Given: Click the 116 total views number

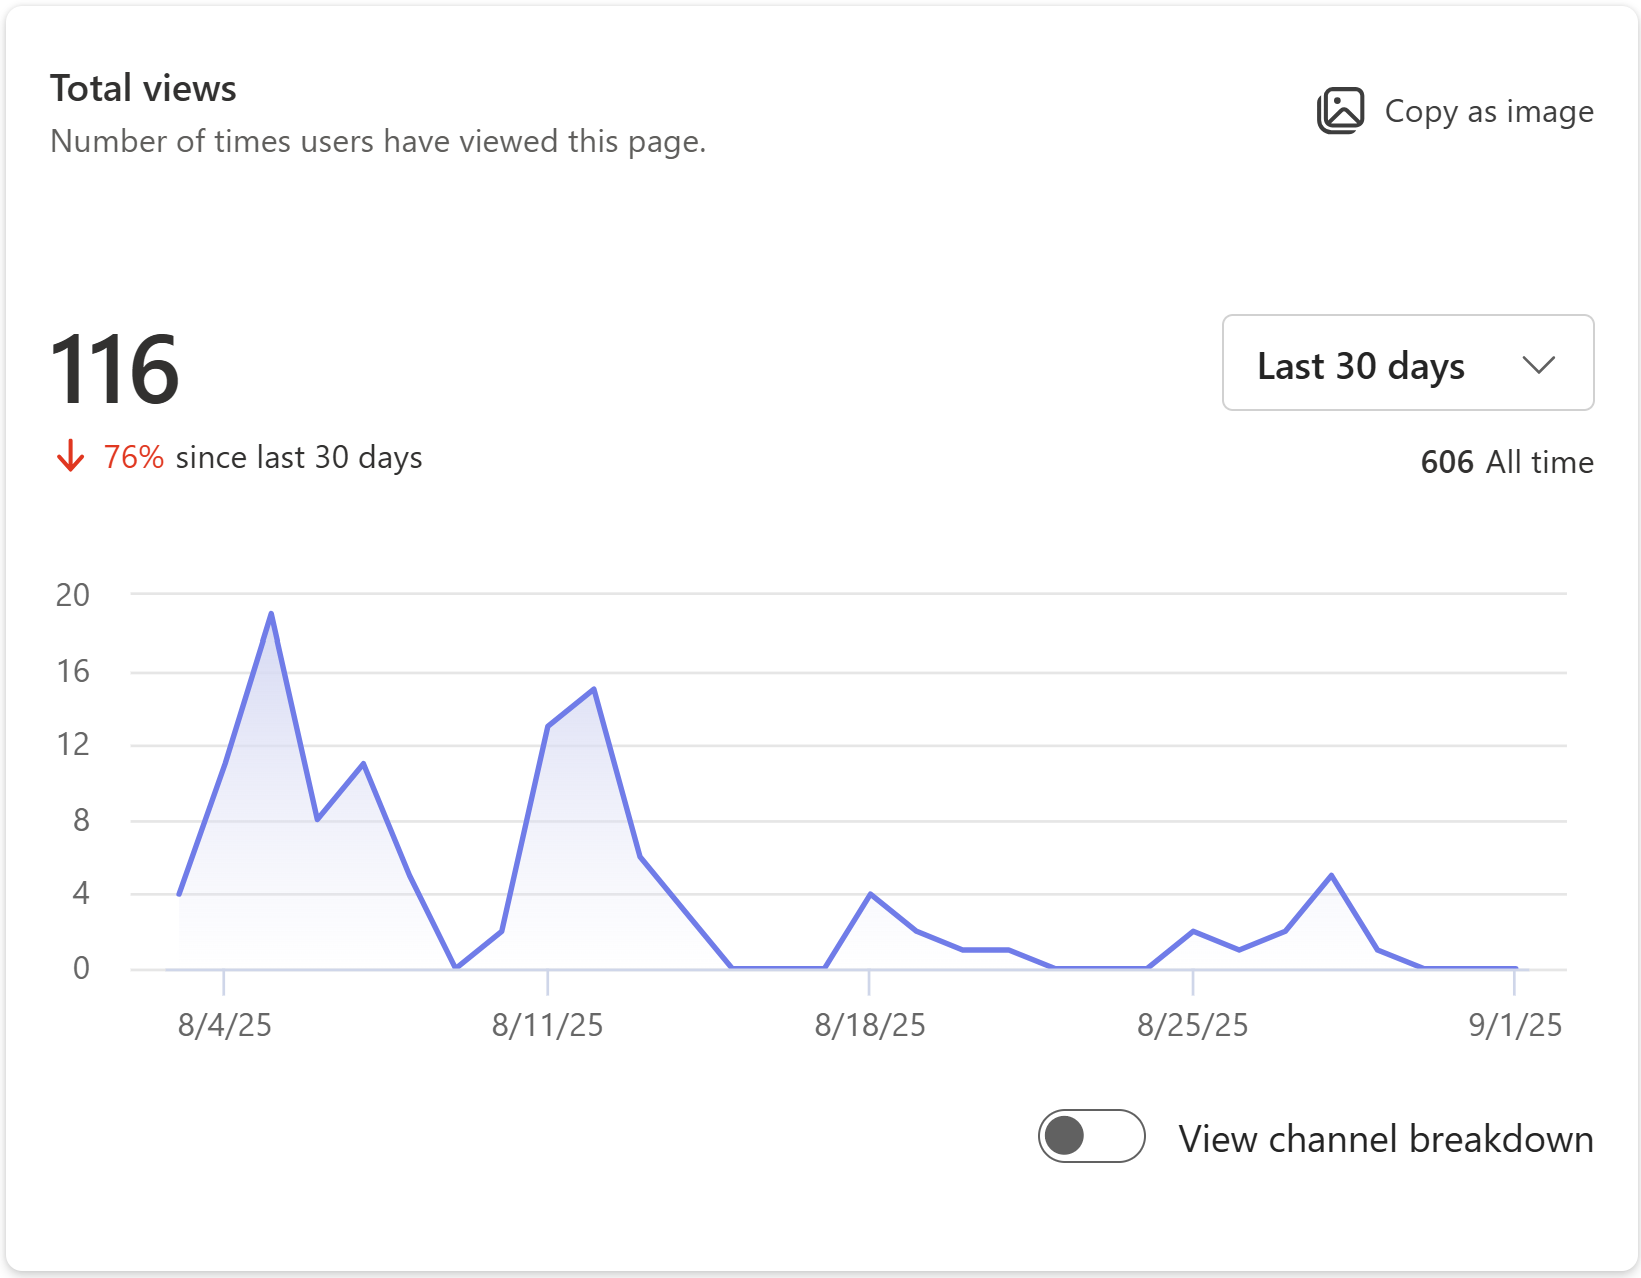Looking at the screenshot, I should 114,371.
